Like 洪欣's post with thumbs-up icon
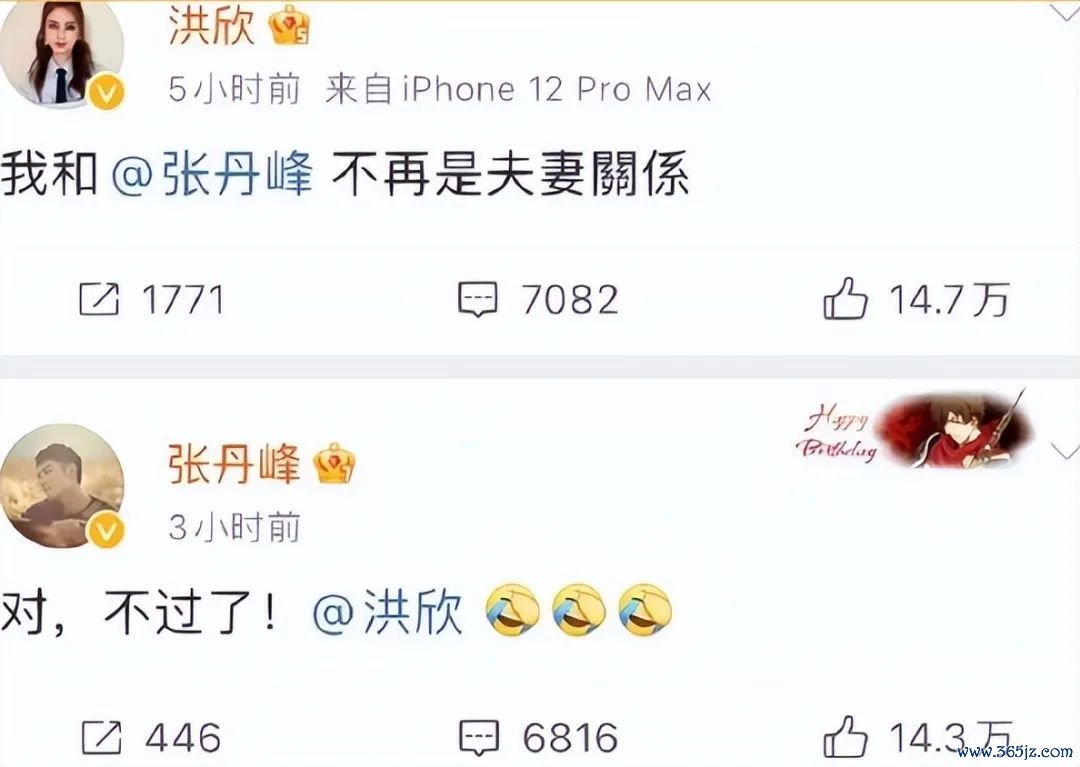 point(845,298)
